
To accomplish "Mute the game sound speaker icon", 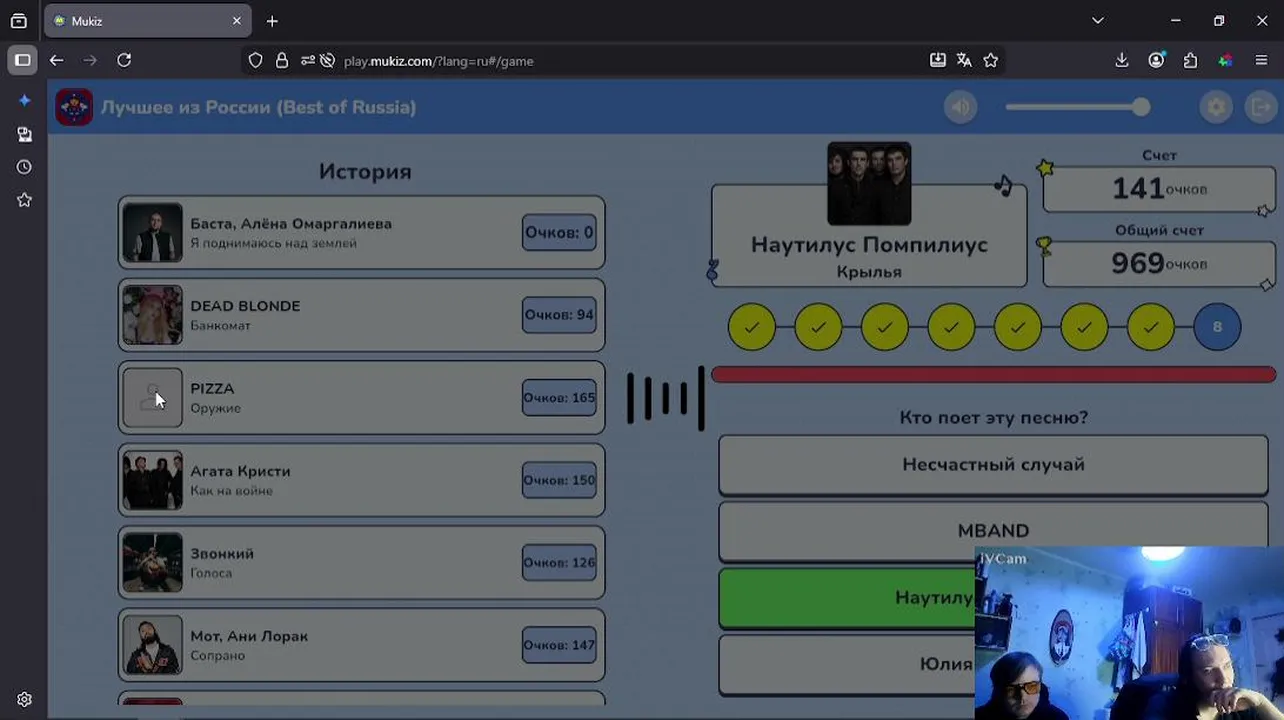I will point(961,107).
